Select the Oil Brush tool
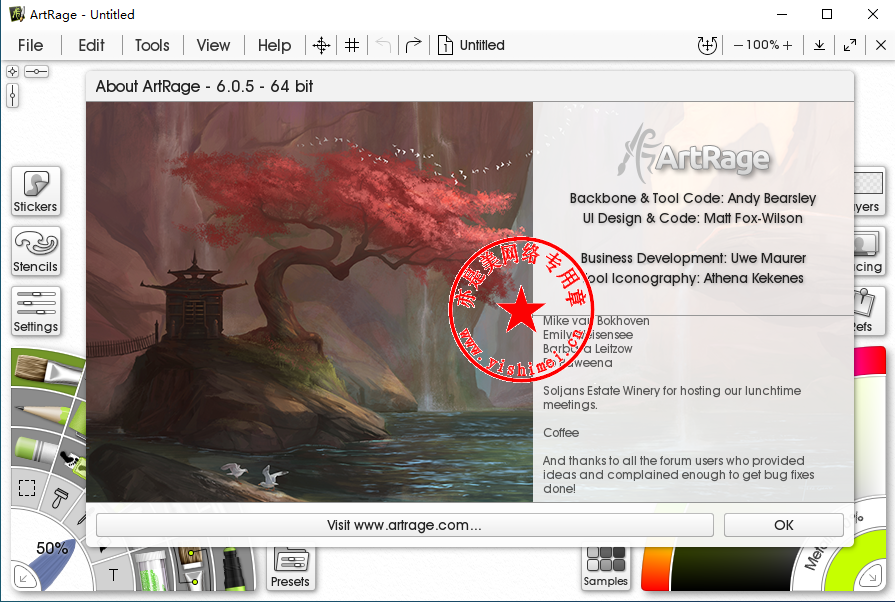 click(x=47, y=370)
